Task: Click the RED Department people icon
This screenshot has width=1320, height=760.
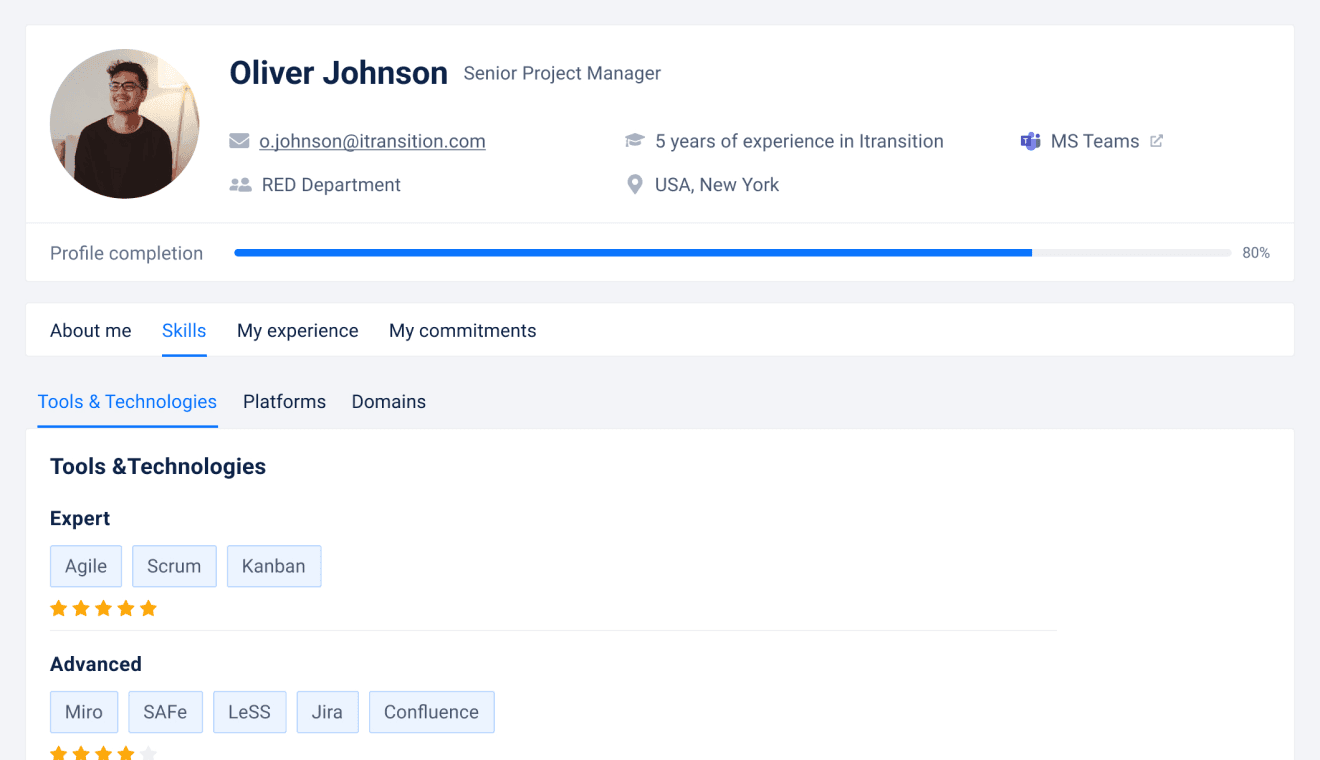Action: pos(240,185)
